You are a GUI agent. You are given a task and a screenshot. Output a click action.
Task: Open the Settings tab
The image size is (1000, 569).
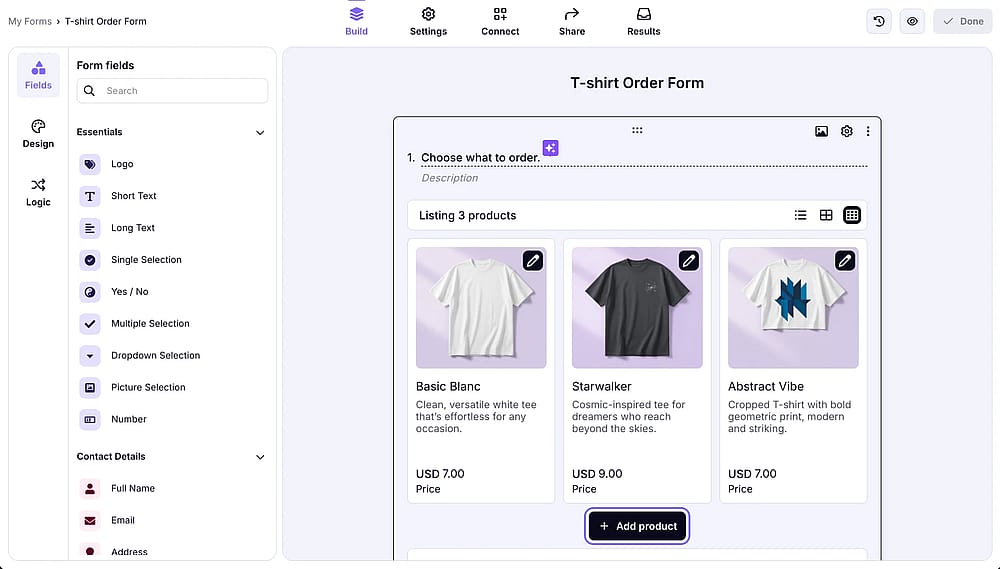tap(428, 21)
